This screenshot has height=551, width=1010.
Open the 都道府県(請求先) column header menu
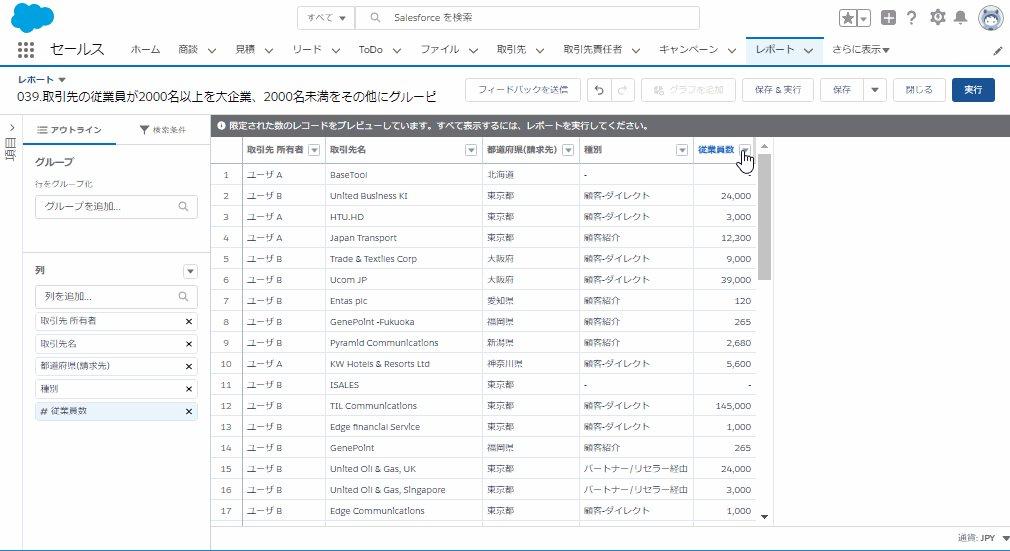click(x=568, y=150)
